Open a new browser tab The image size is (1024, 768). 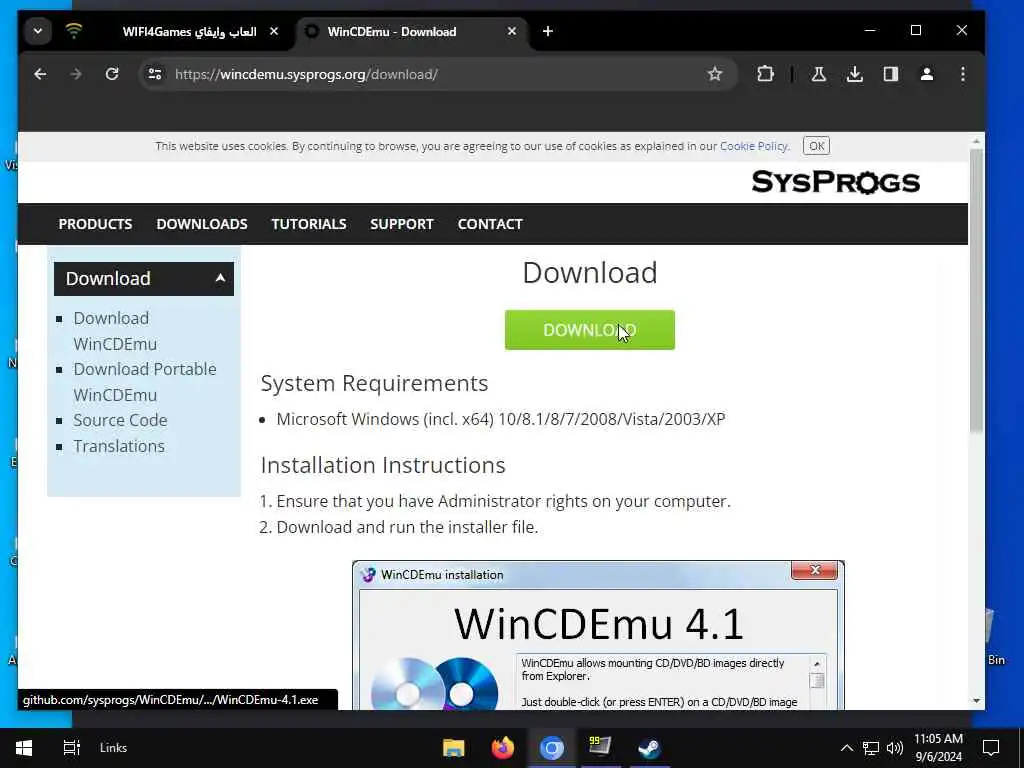click(x=548, y=31)
